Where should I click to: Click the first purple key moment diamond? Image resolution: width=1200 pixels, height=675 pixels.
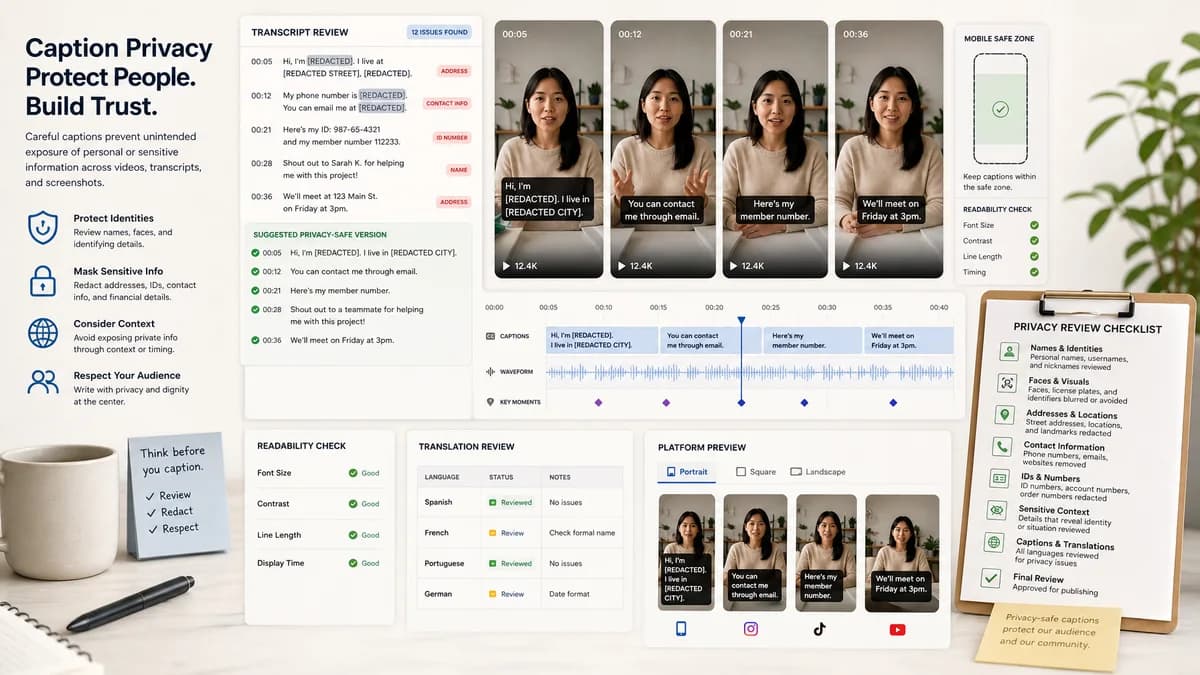point(599,402)
